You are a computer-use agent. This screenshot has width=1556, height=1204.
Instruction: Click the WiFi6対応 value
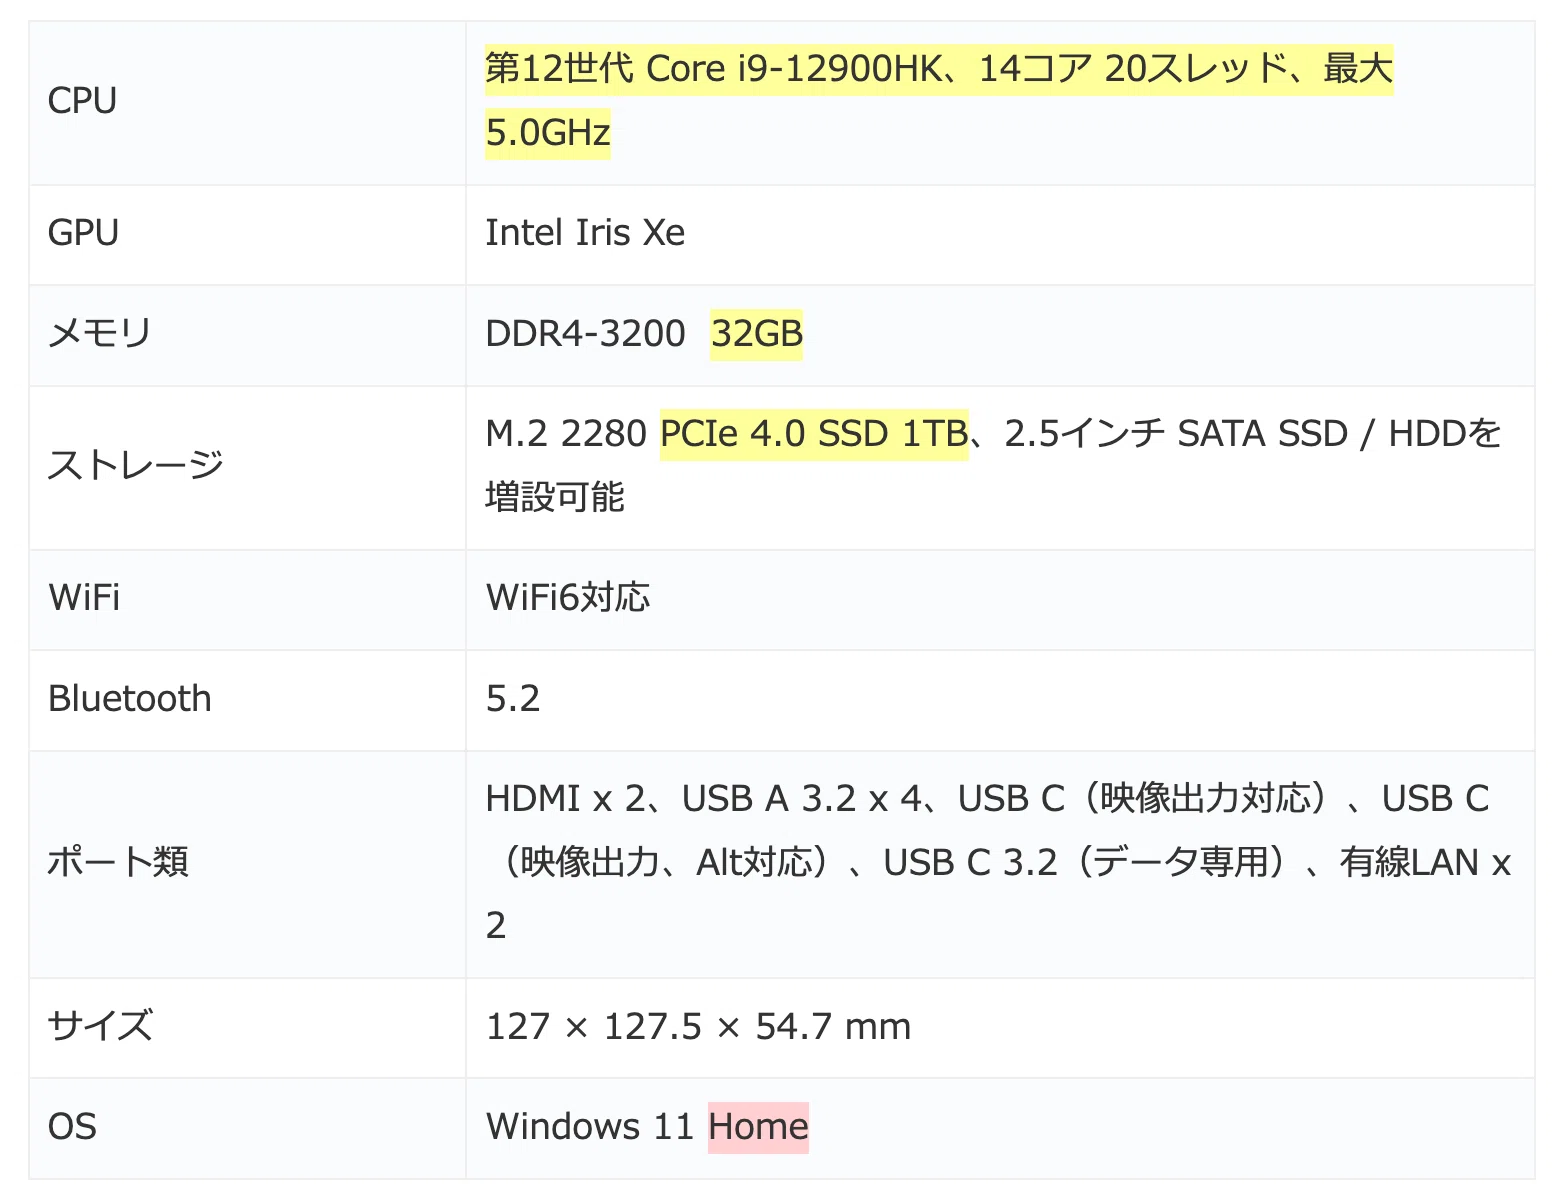pos(568,598)
